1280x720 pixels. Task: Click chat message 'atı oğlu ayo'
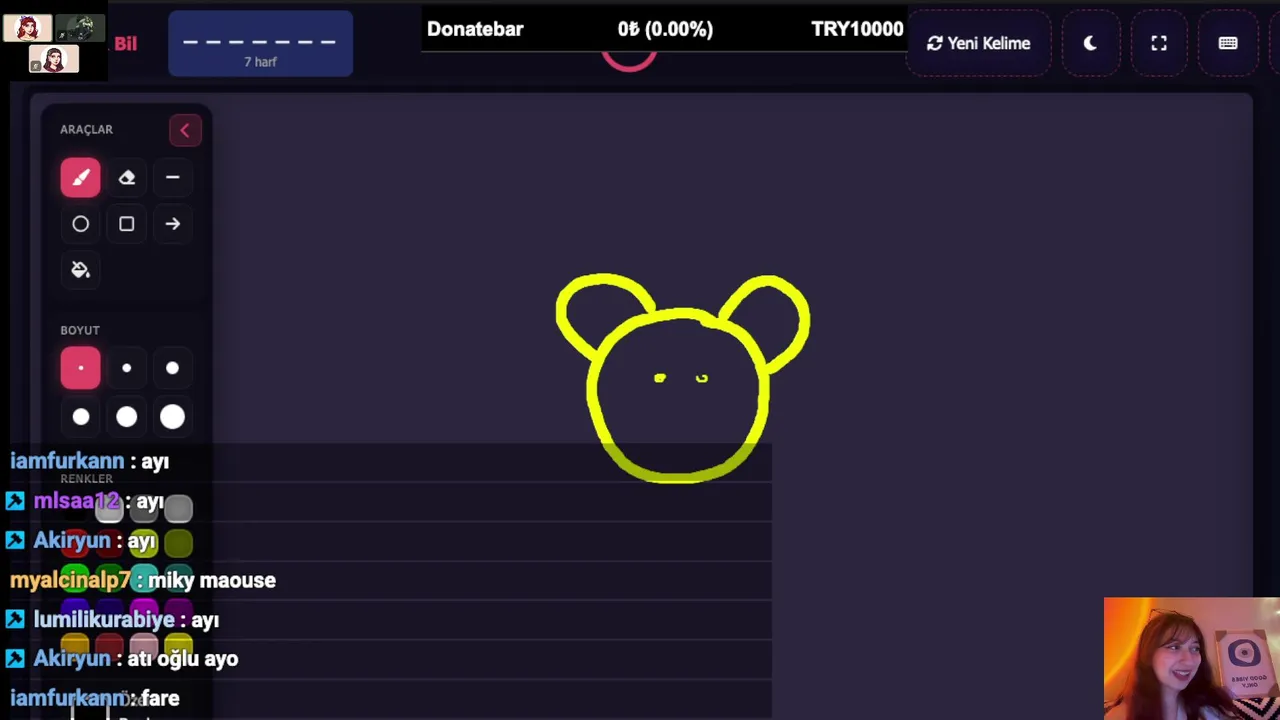(182, 659)
